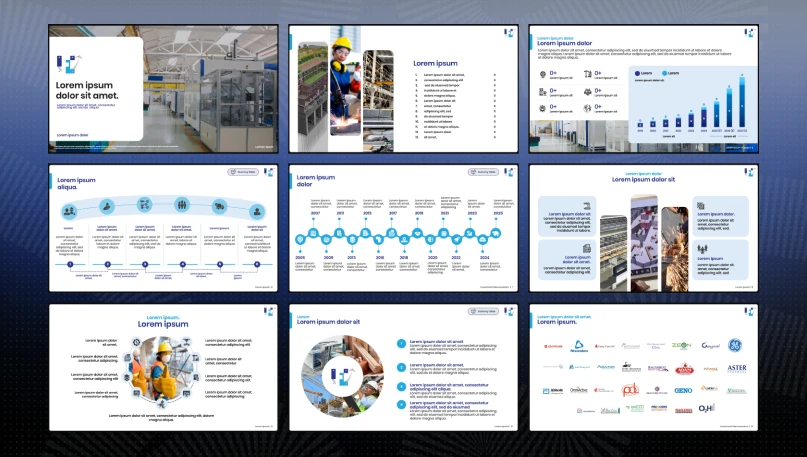The width and height of the screenshot is (807, 457).
Task: Click the dark blue Lorem legend dot
Action: [x=637, y=73]
